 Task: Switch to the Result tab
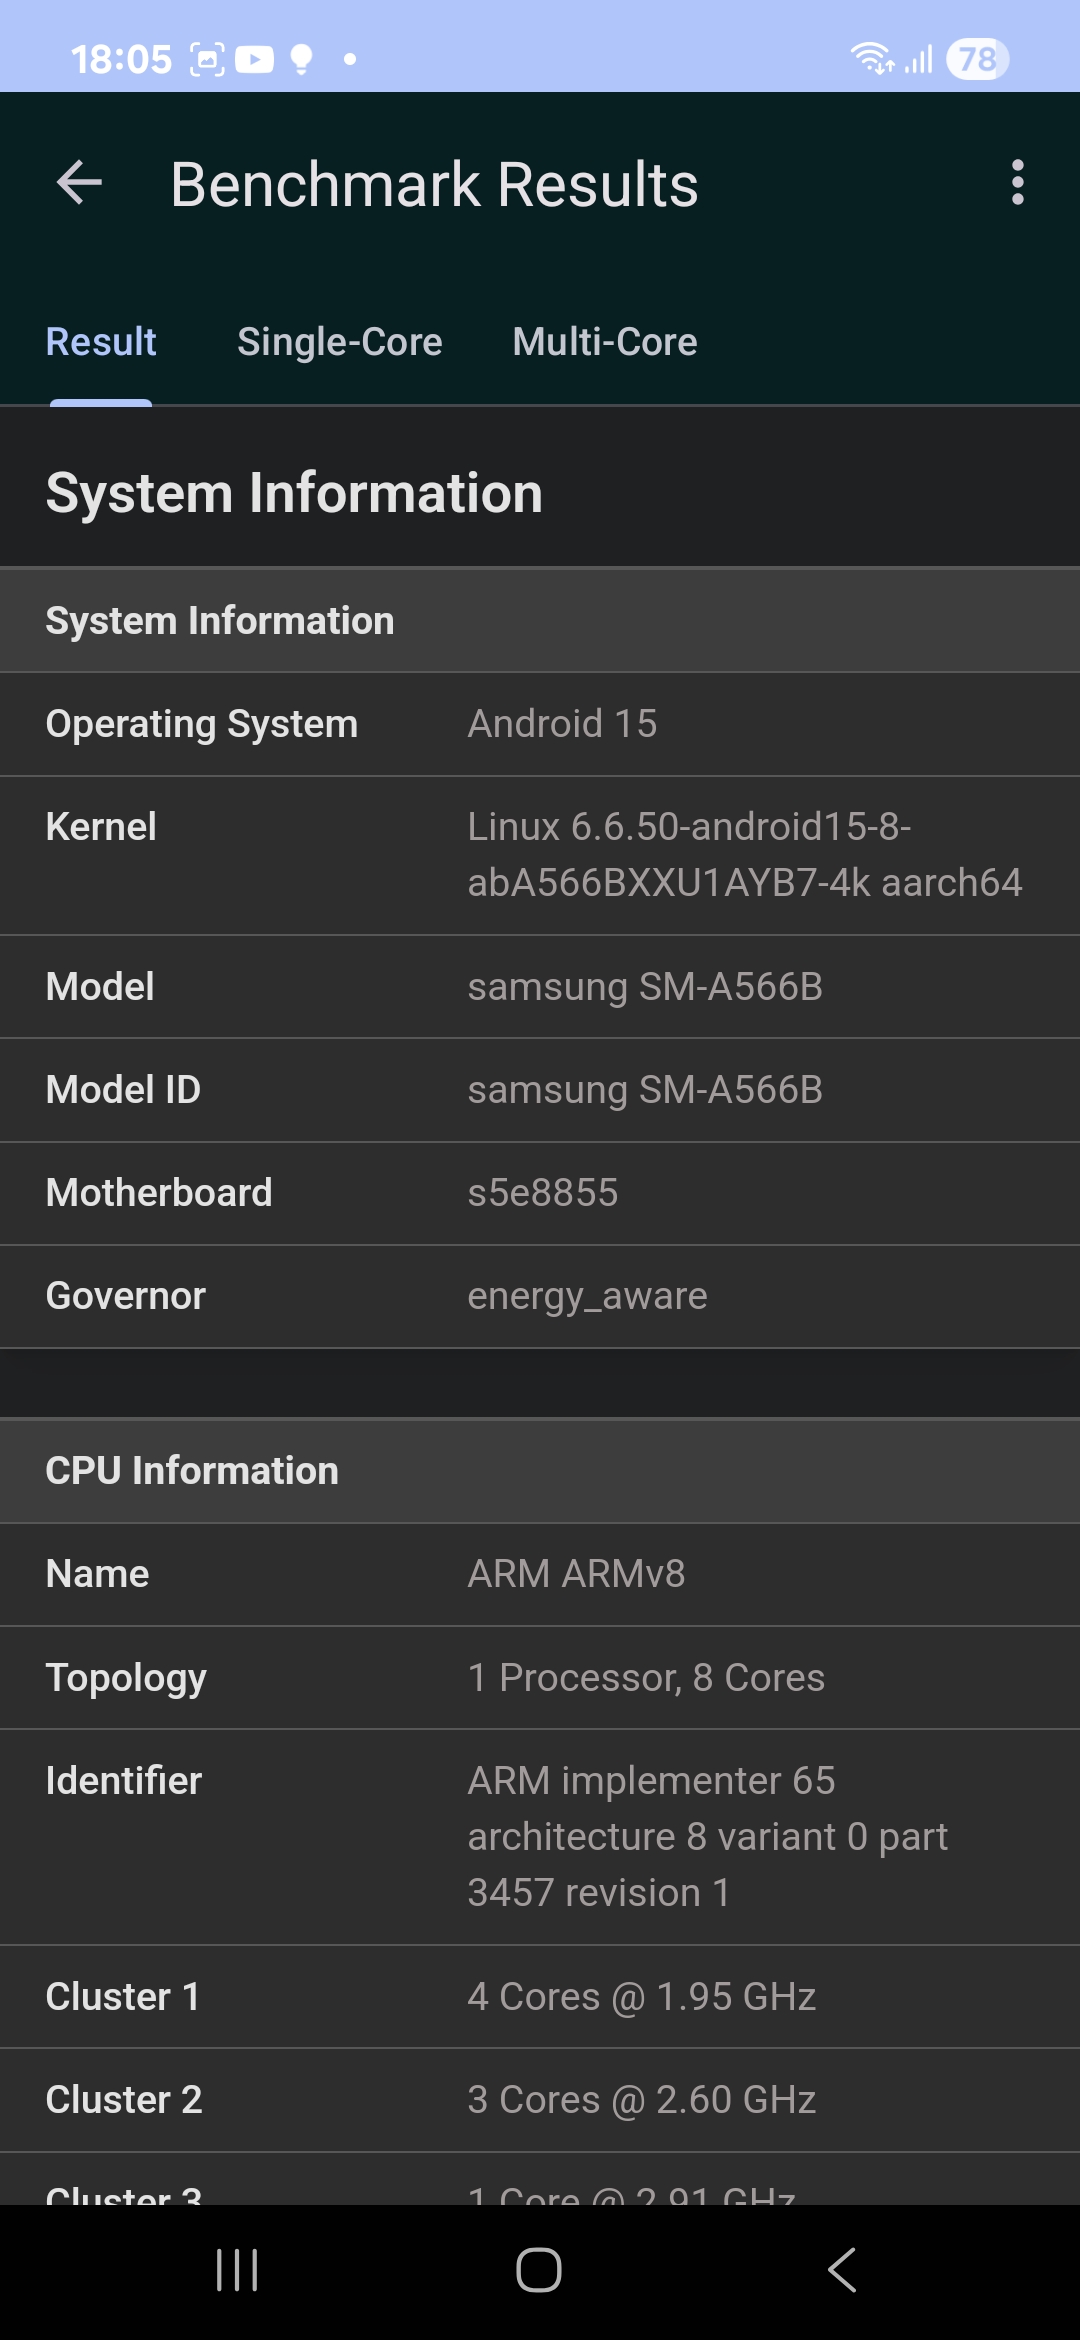pyautogui.click(x=101, y=342)
